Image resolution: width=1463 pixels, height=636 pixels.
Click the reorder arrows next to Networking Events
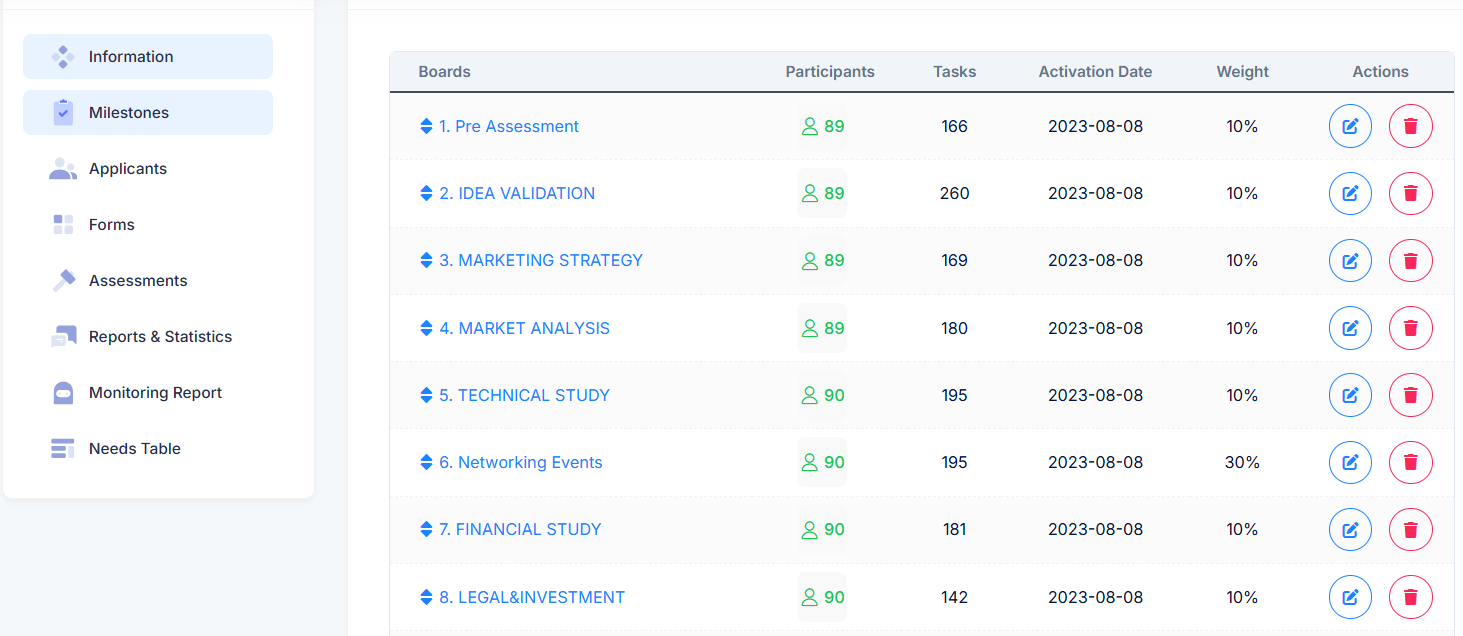click(x=427, y=462)
